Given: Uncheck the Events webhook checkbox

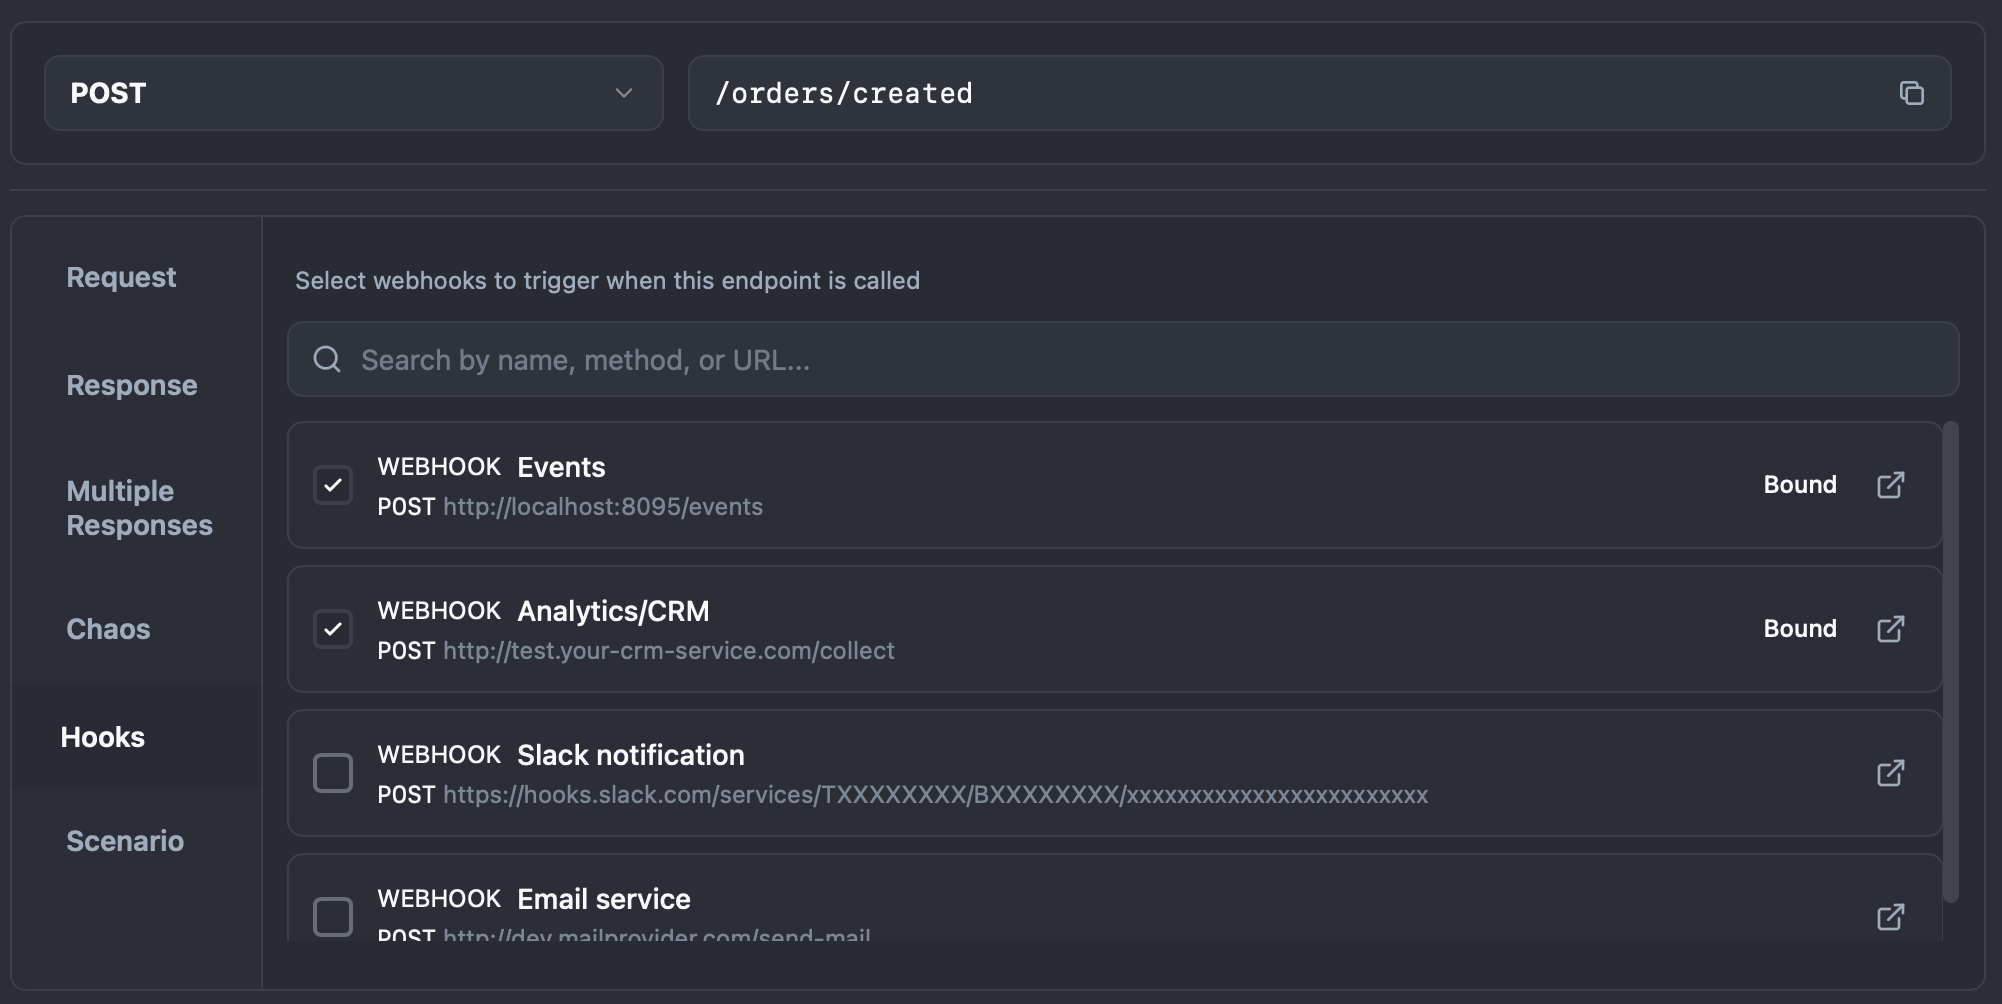Looking at the screenshot, I should [333, 485].
